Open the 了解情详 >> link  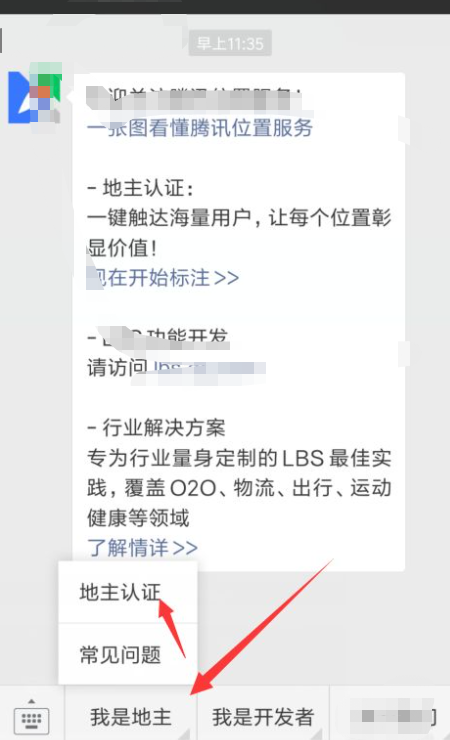[142, 547]
